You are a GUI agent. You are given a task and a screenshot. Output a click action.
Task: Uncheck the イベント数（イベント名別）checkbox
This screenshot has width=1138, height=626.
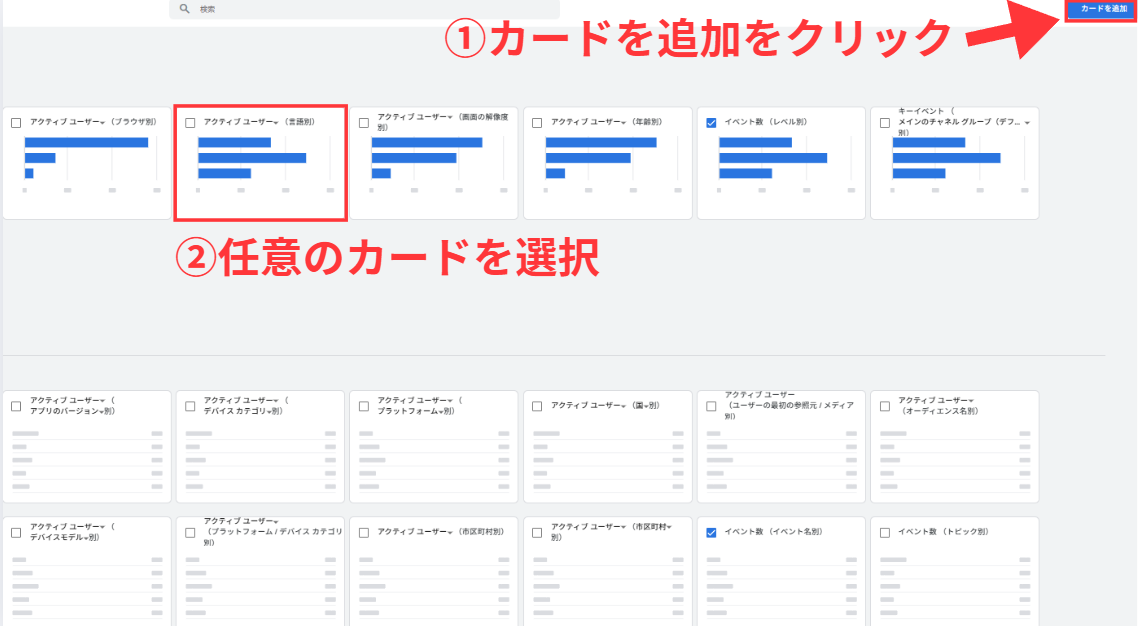tap(711, 533)
